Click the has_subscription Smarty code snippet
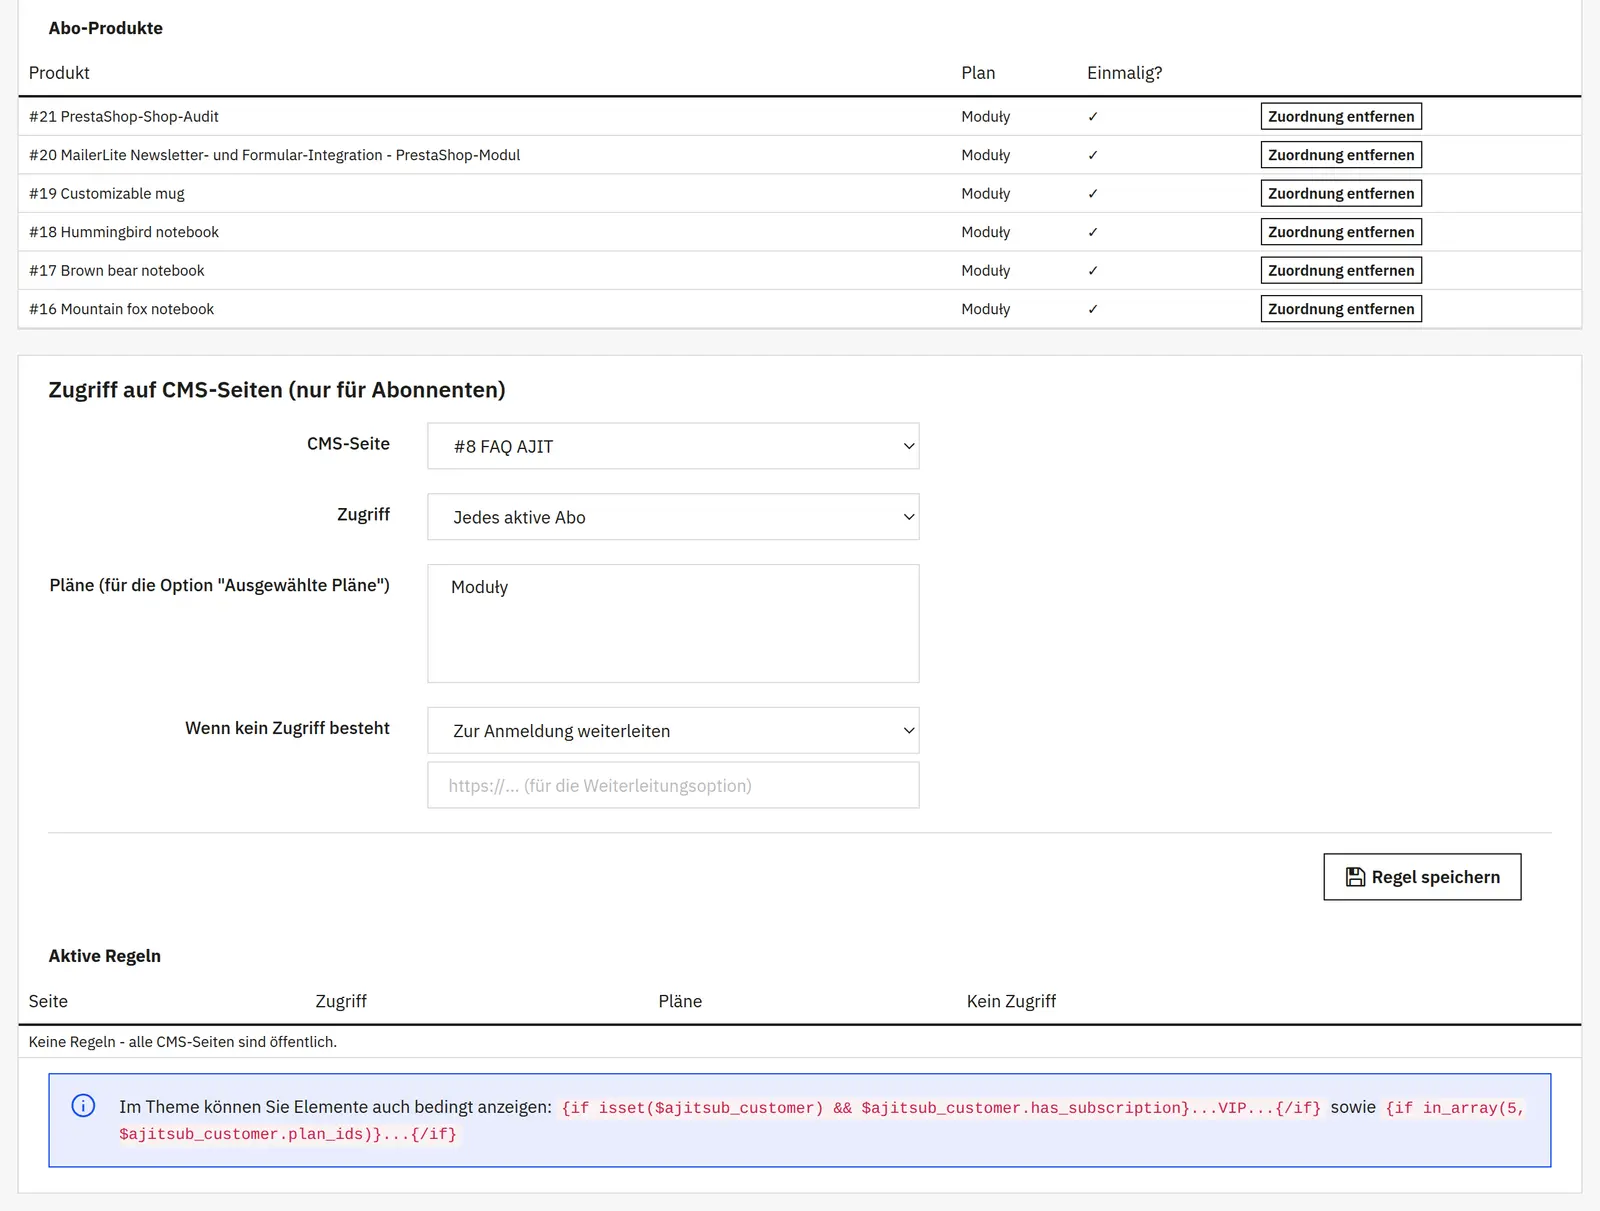This screenshot has height=1211, width=1600. (941, 1108)
